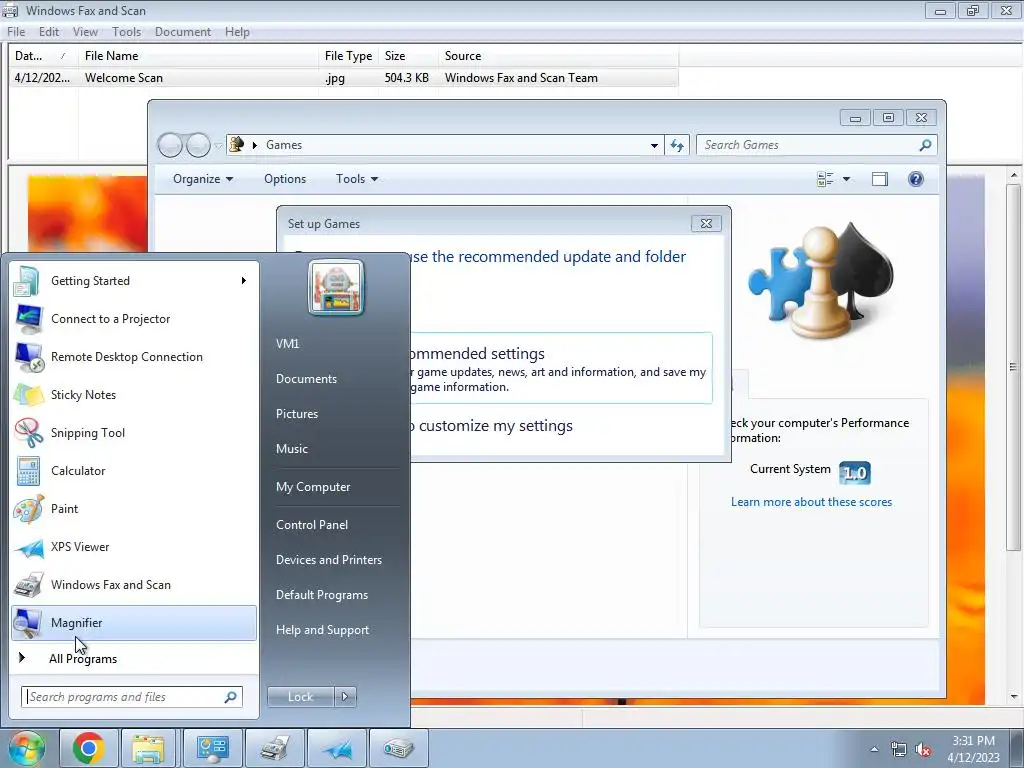Open the Tools dropdown in Games
The width and height of the screenshot is (1024, 768).
coord(357,179)
